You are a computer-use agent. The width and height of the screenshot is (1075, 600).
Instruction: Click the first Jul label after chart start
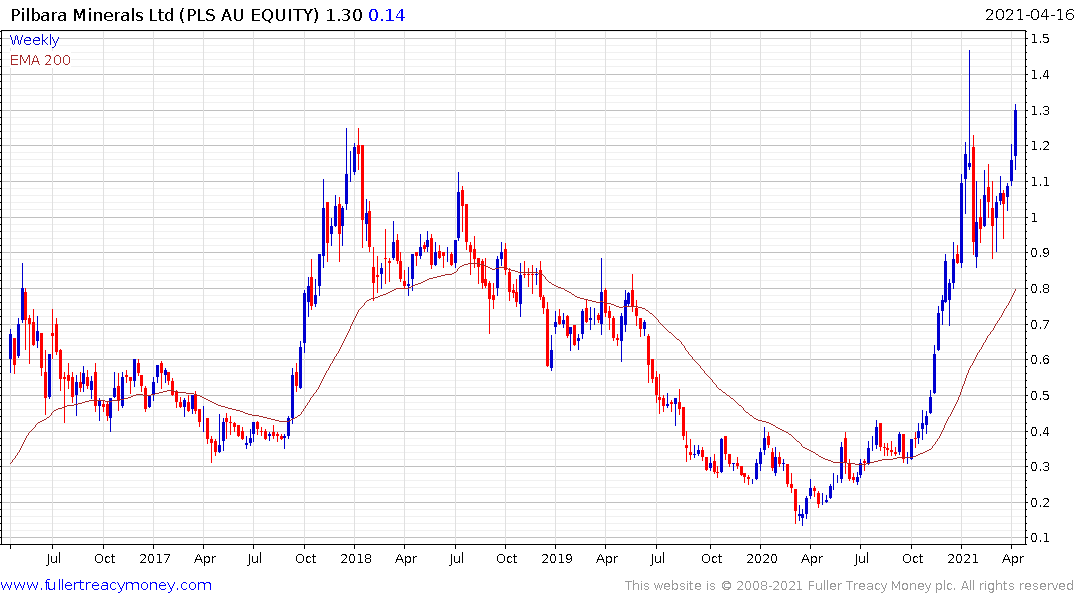53,558
